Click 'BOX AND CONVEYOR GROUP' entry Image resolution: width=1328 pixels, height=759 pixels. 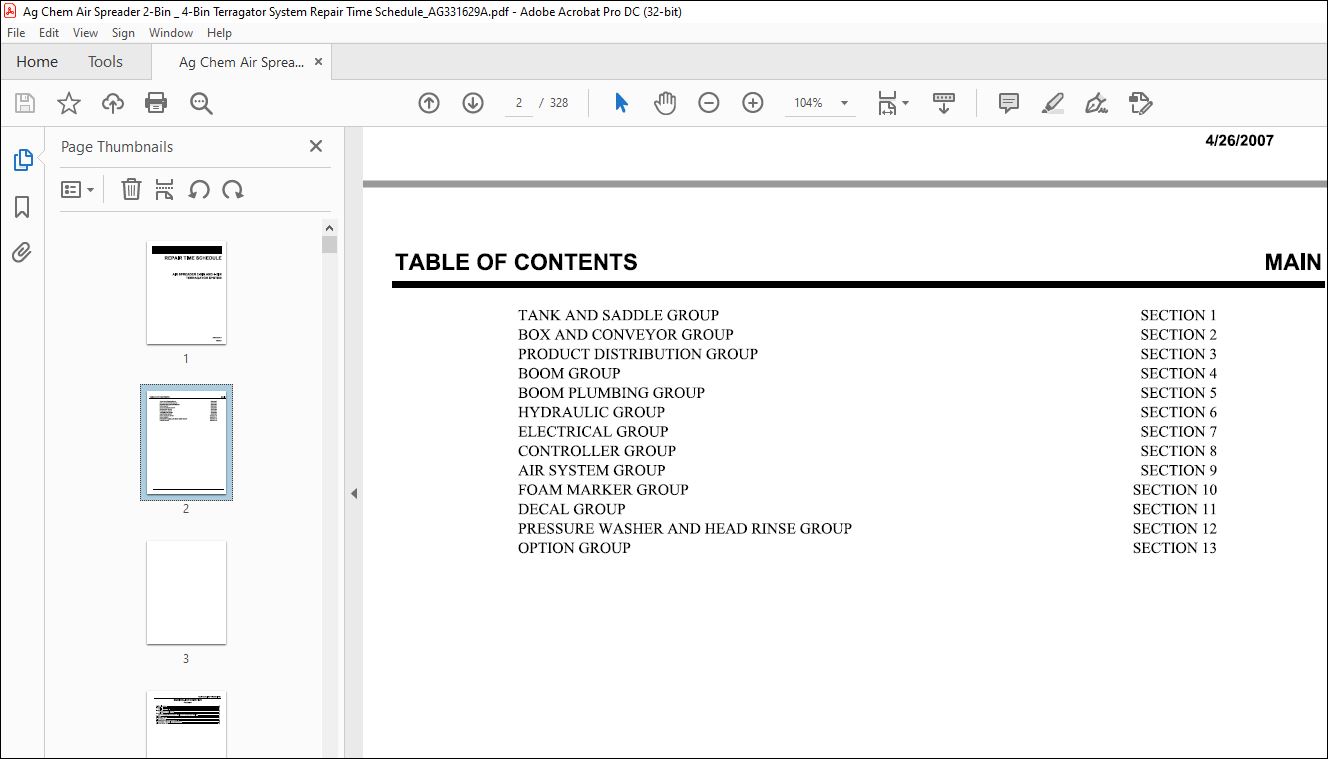(626, 334)
